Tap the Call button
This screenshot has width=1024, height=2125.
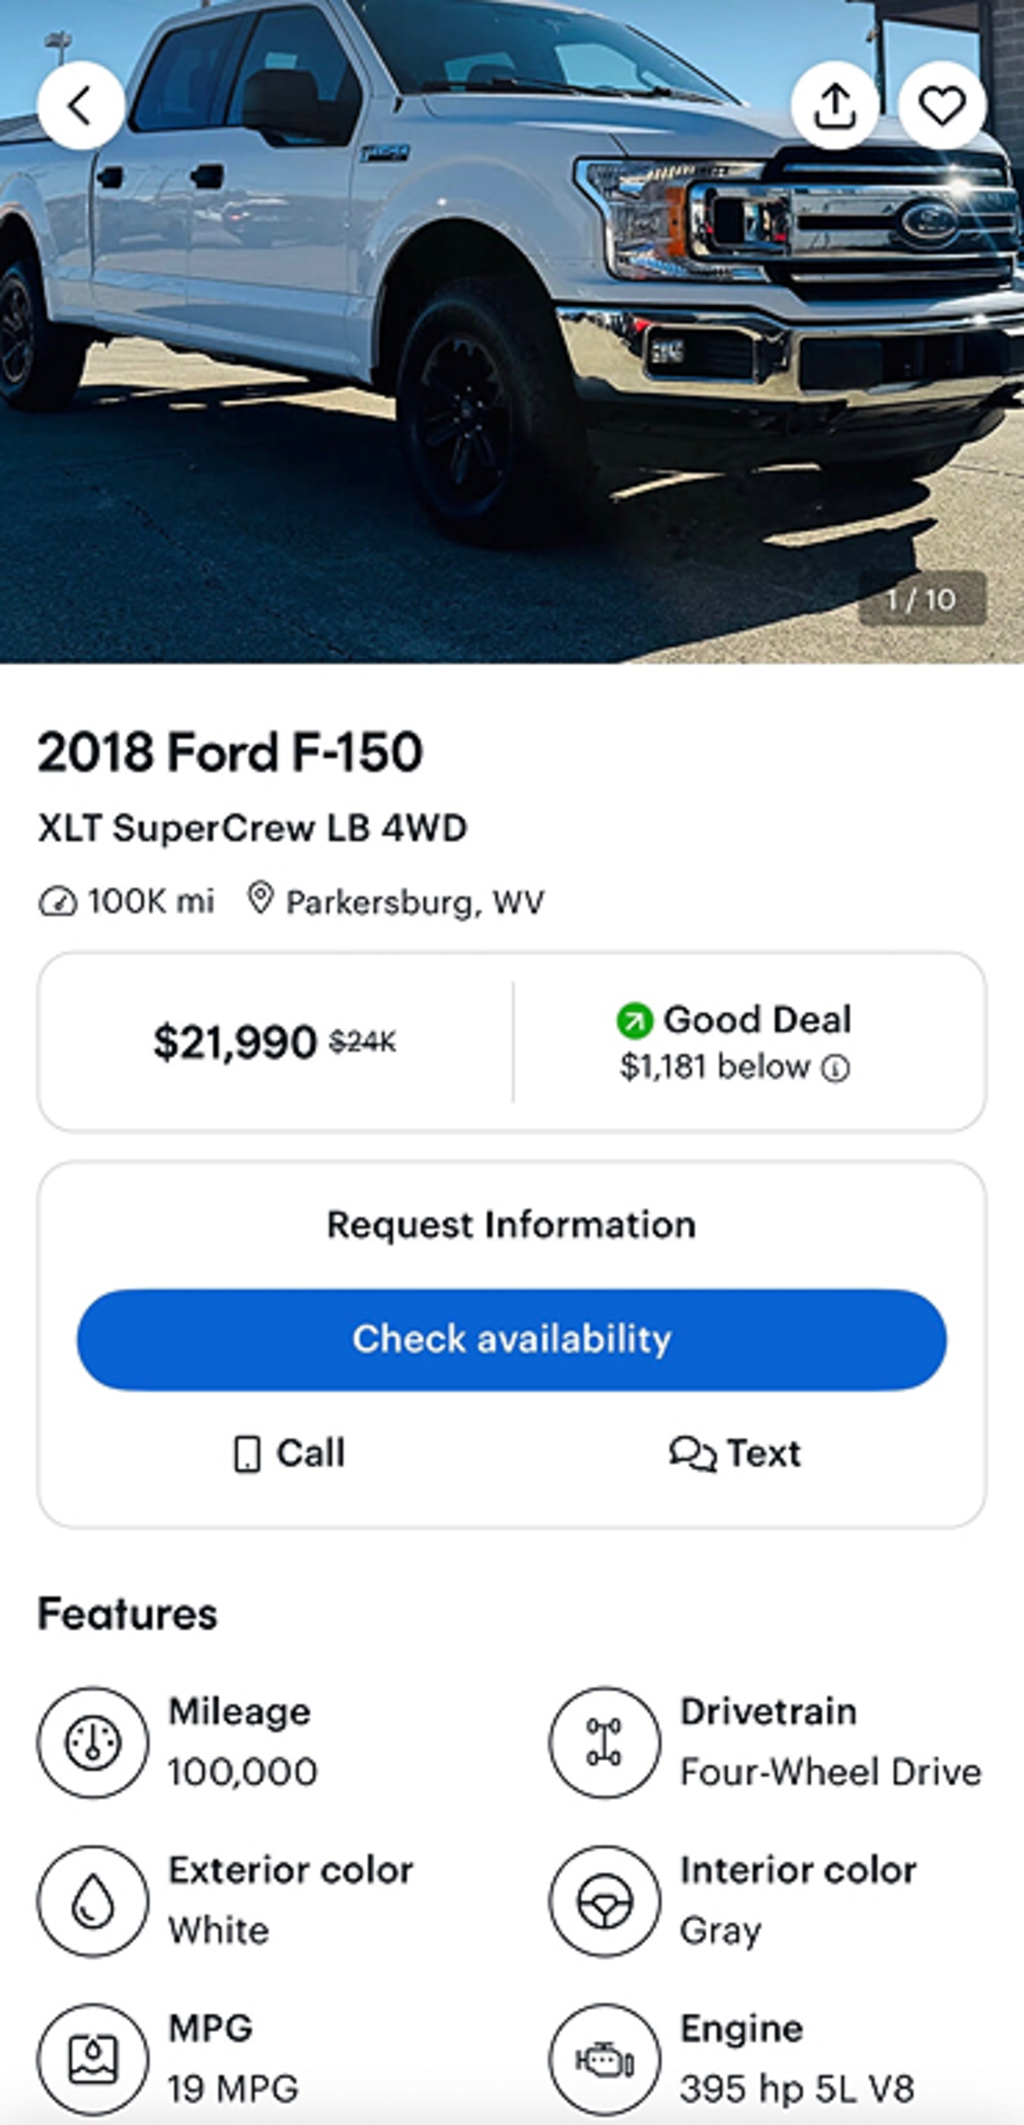tap(289, 1453)
